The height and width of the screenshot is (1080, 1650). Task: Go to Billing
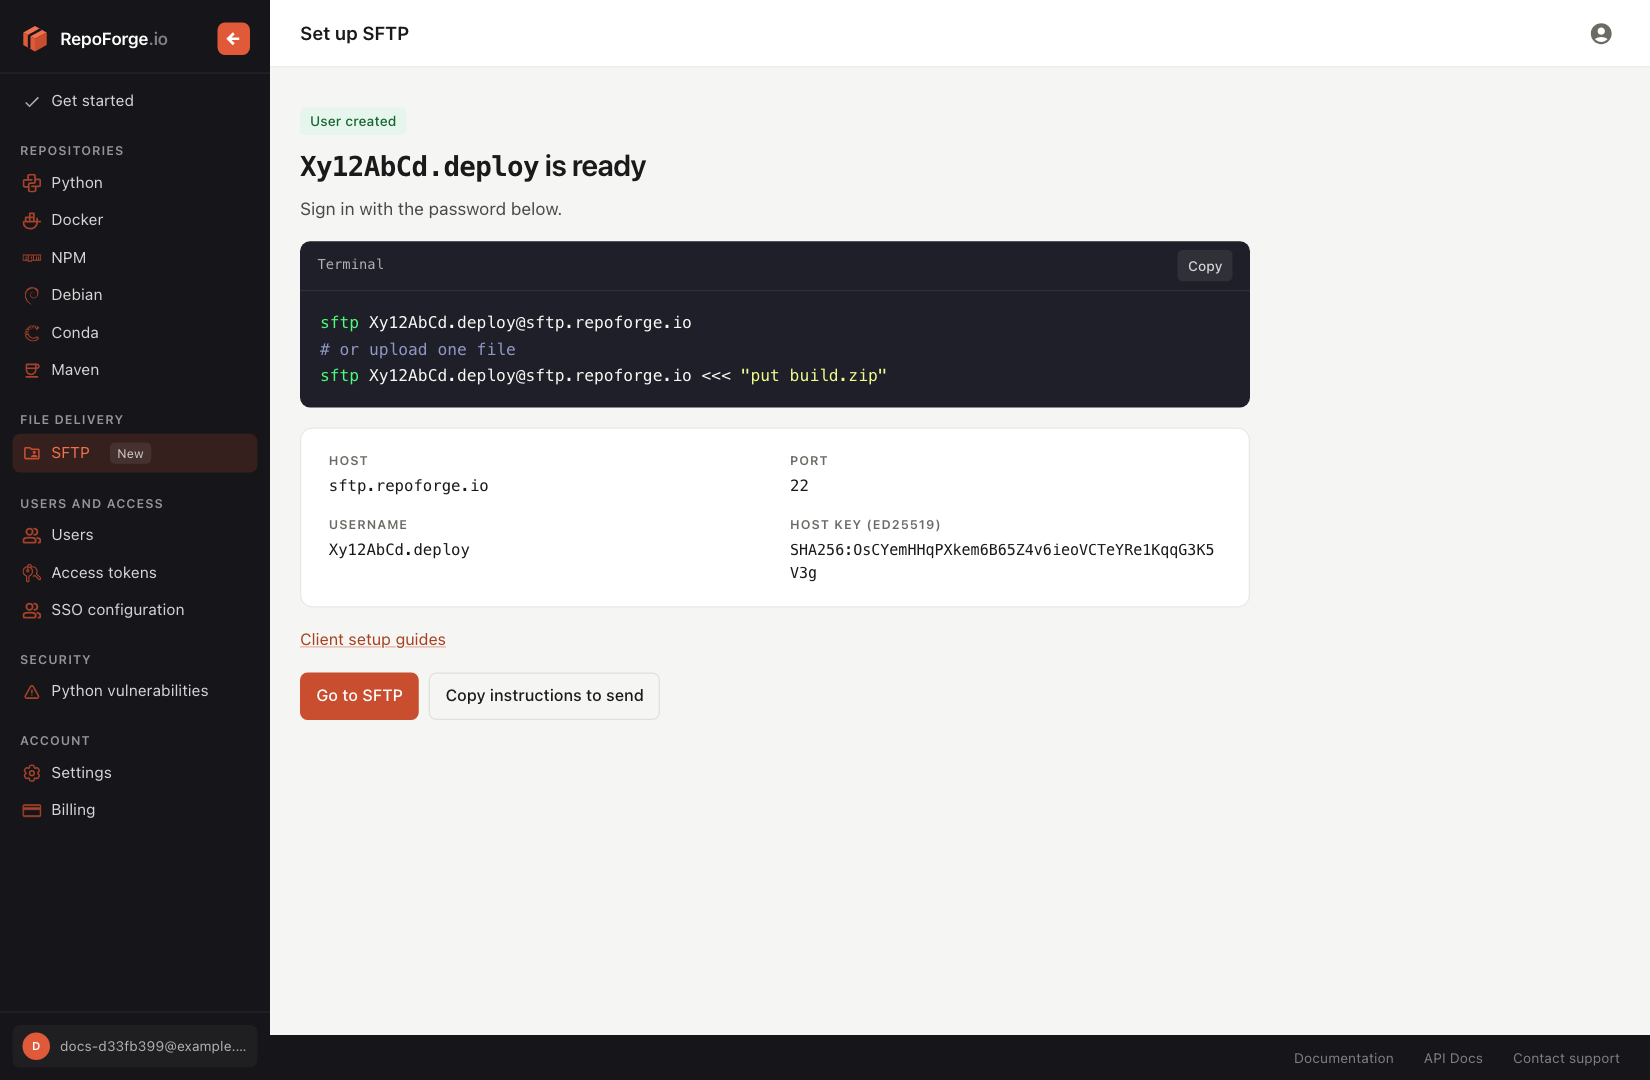point(135,810)
